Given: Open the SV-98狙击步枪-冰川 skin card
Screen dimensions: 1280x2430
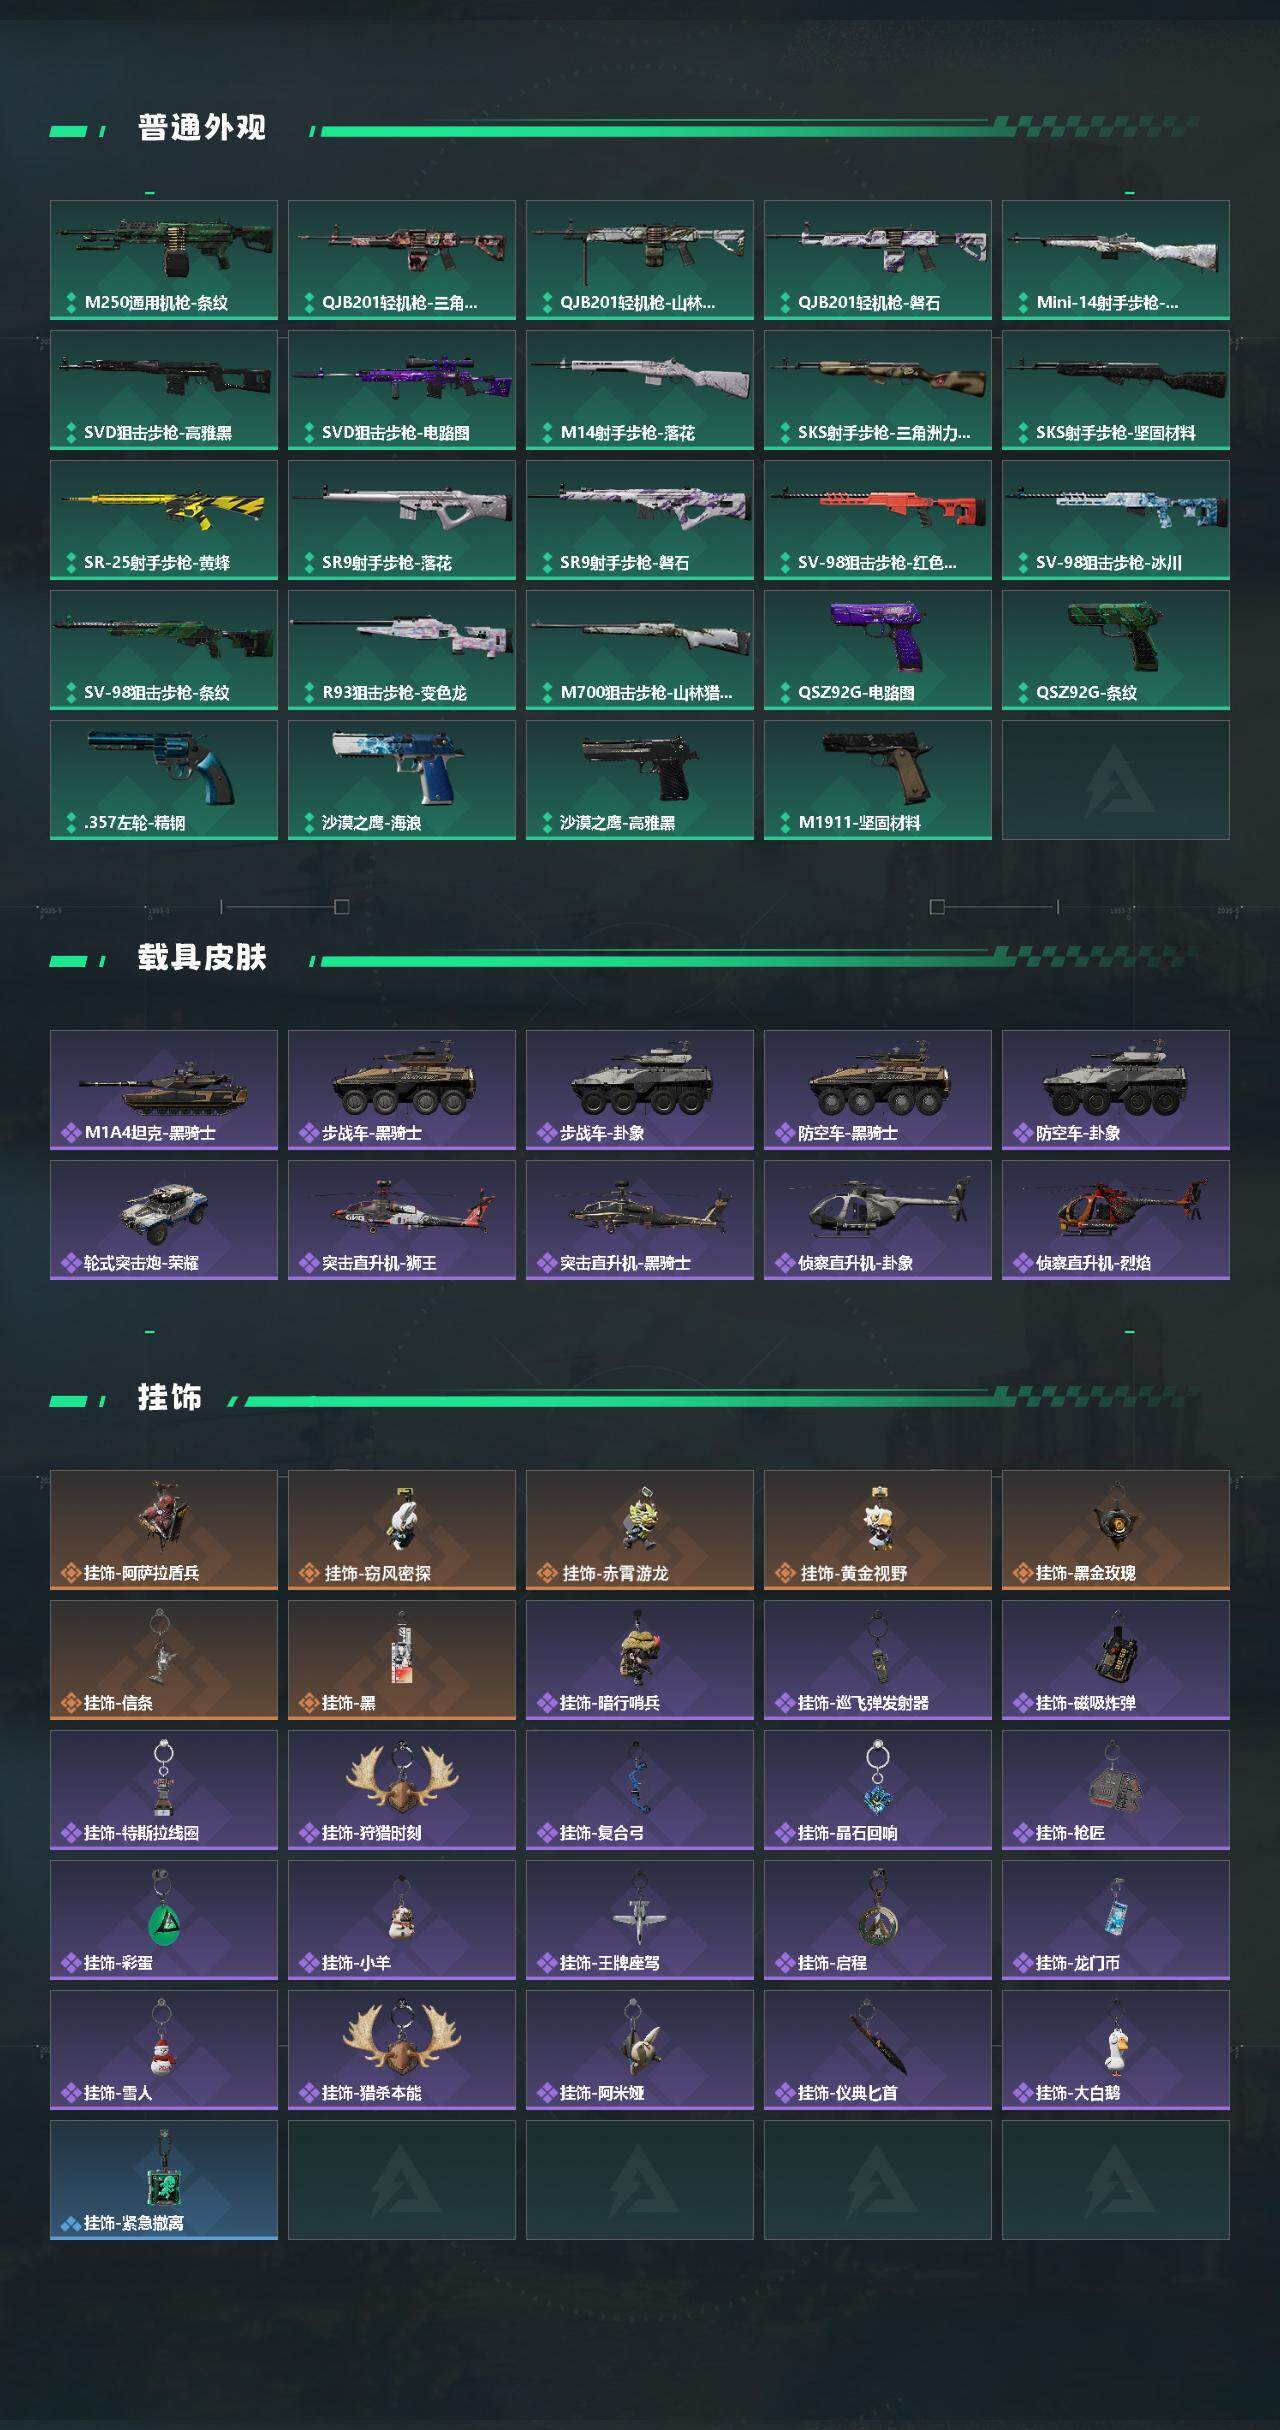Looking at the screenshot, I should tap(1116, 520).
